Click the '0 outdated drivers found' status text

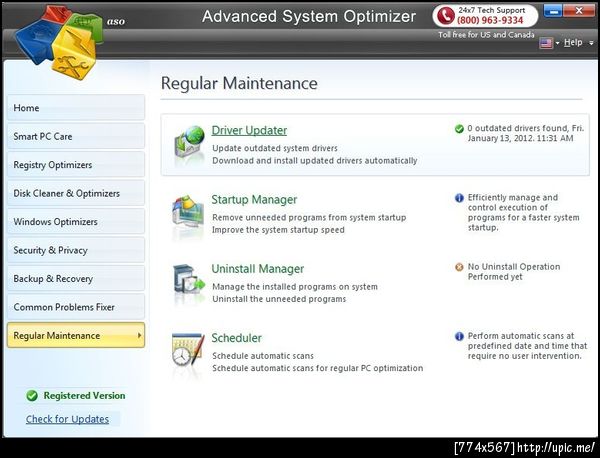click(526, 133)
